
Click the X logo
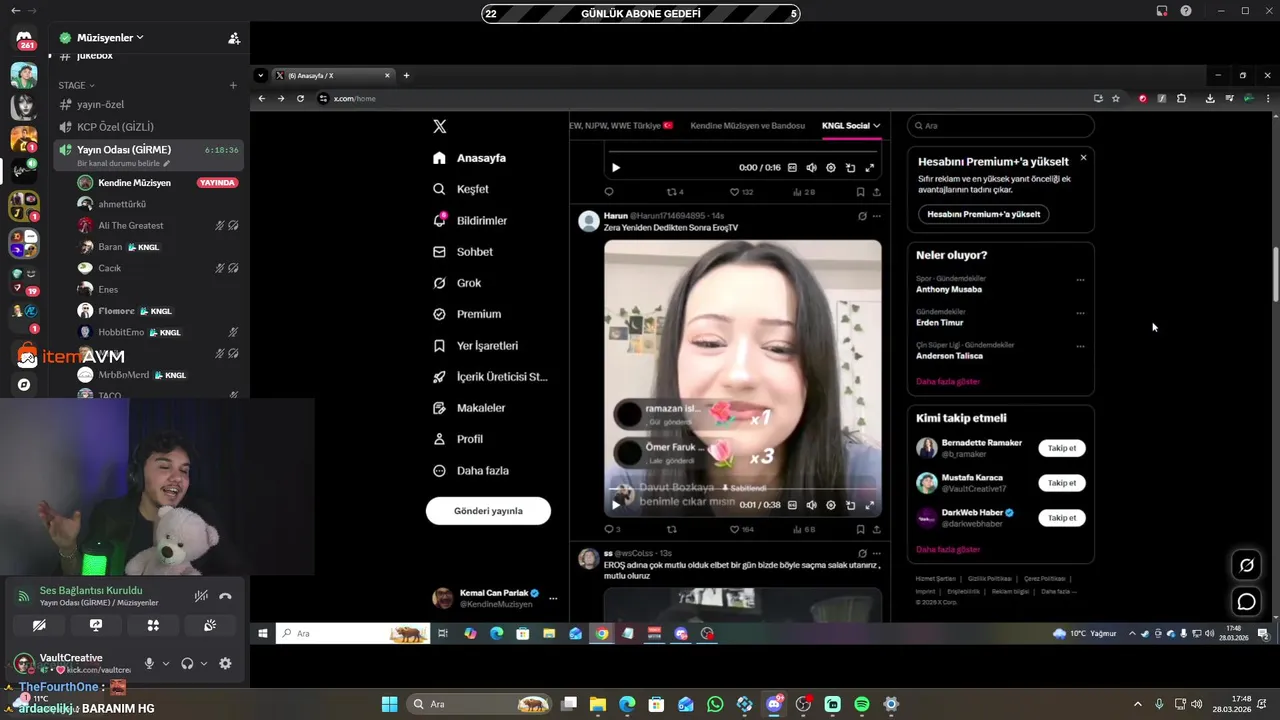pyautogui.click(x=439, y=126)
